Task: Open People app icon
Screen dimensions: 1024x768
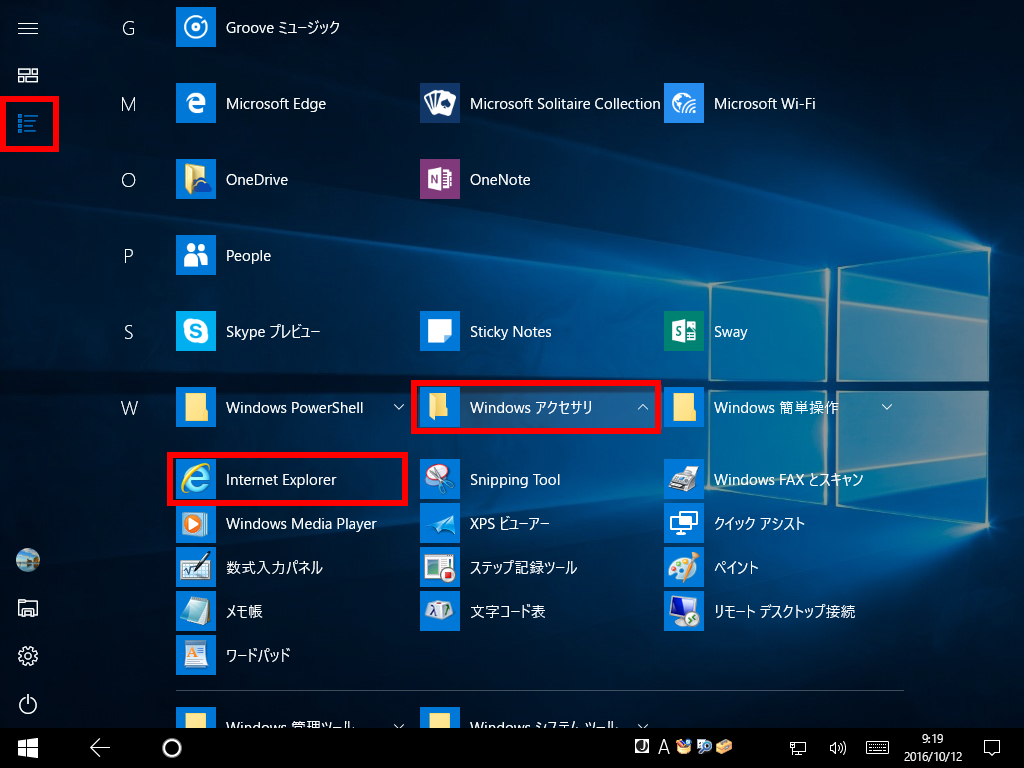Action: point(196,255)
